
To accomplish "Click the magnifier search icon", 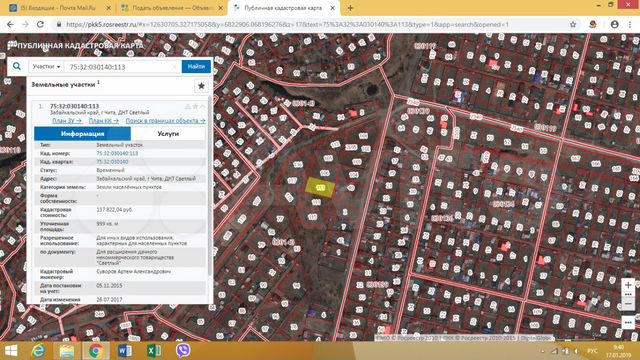I will 17,66.
